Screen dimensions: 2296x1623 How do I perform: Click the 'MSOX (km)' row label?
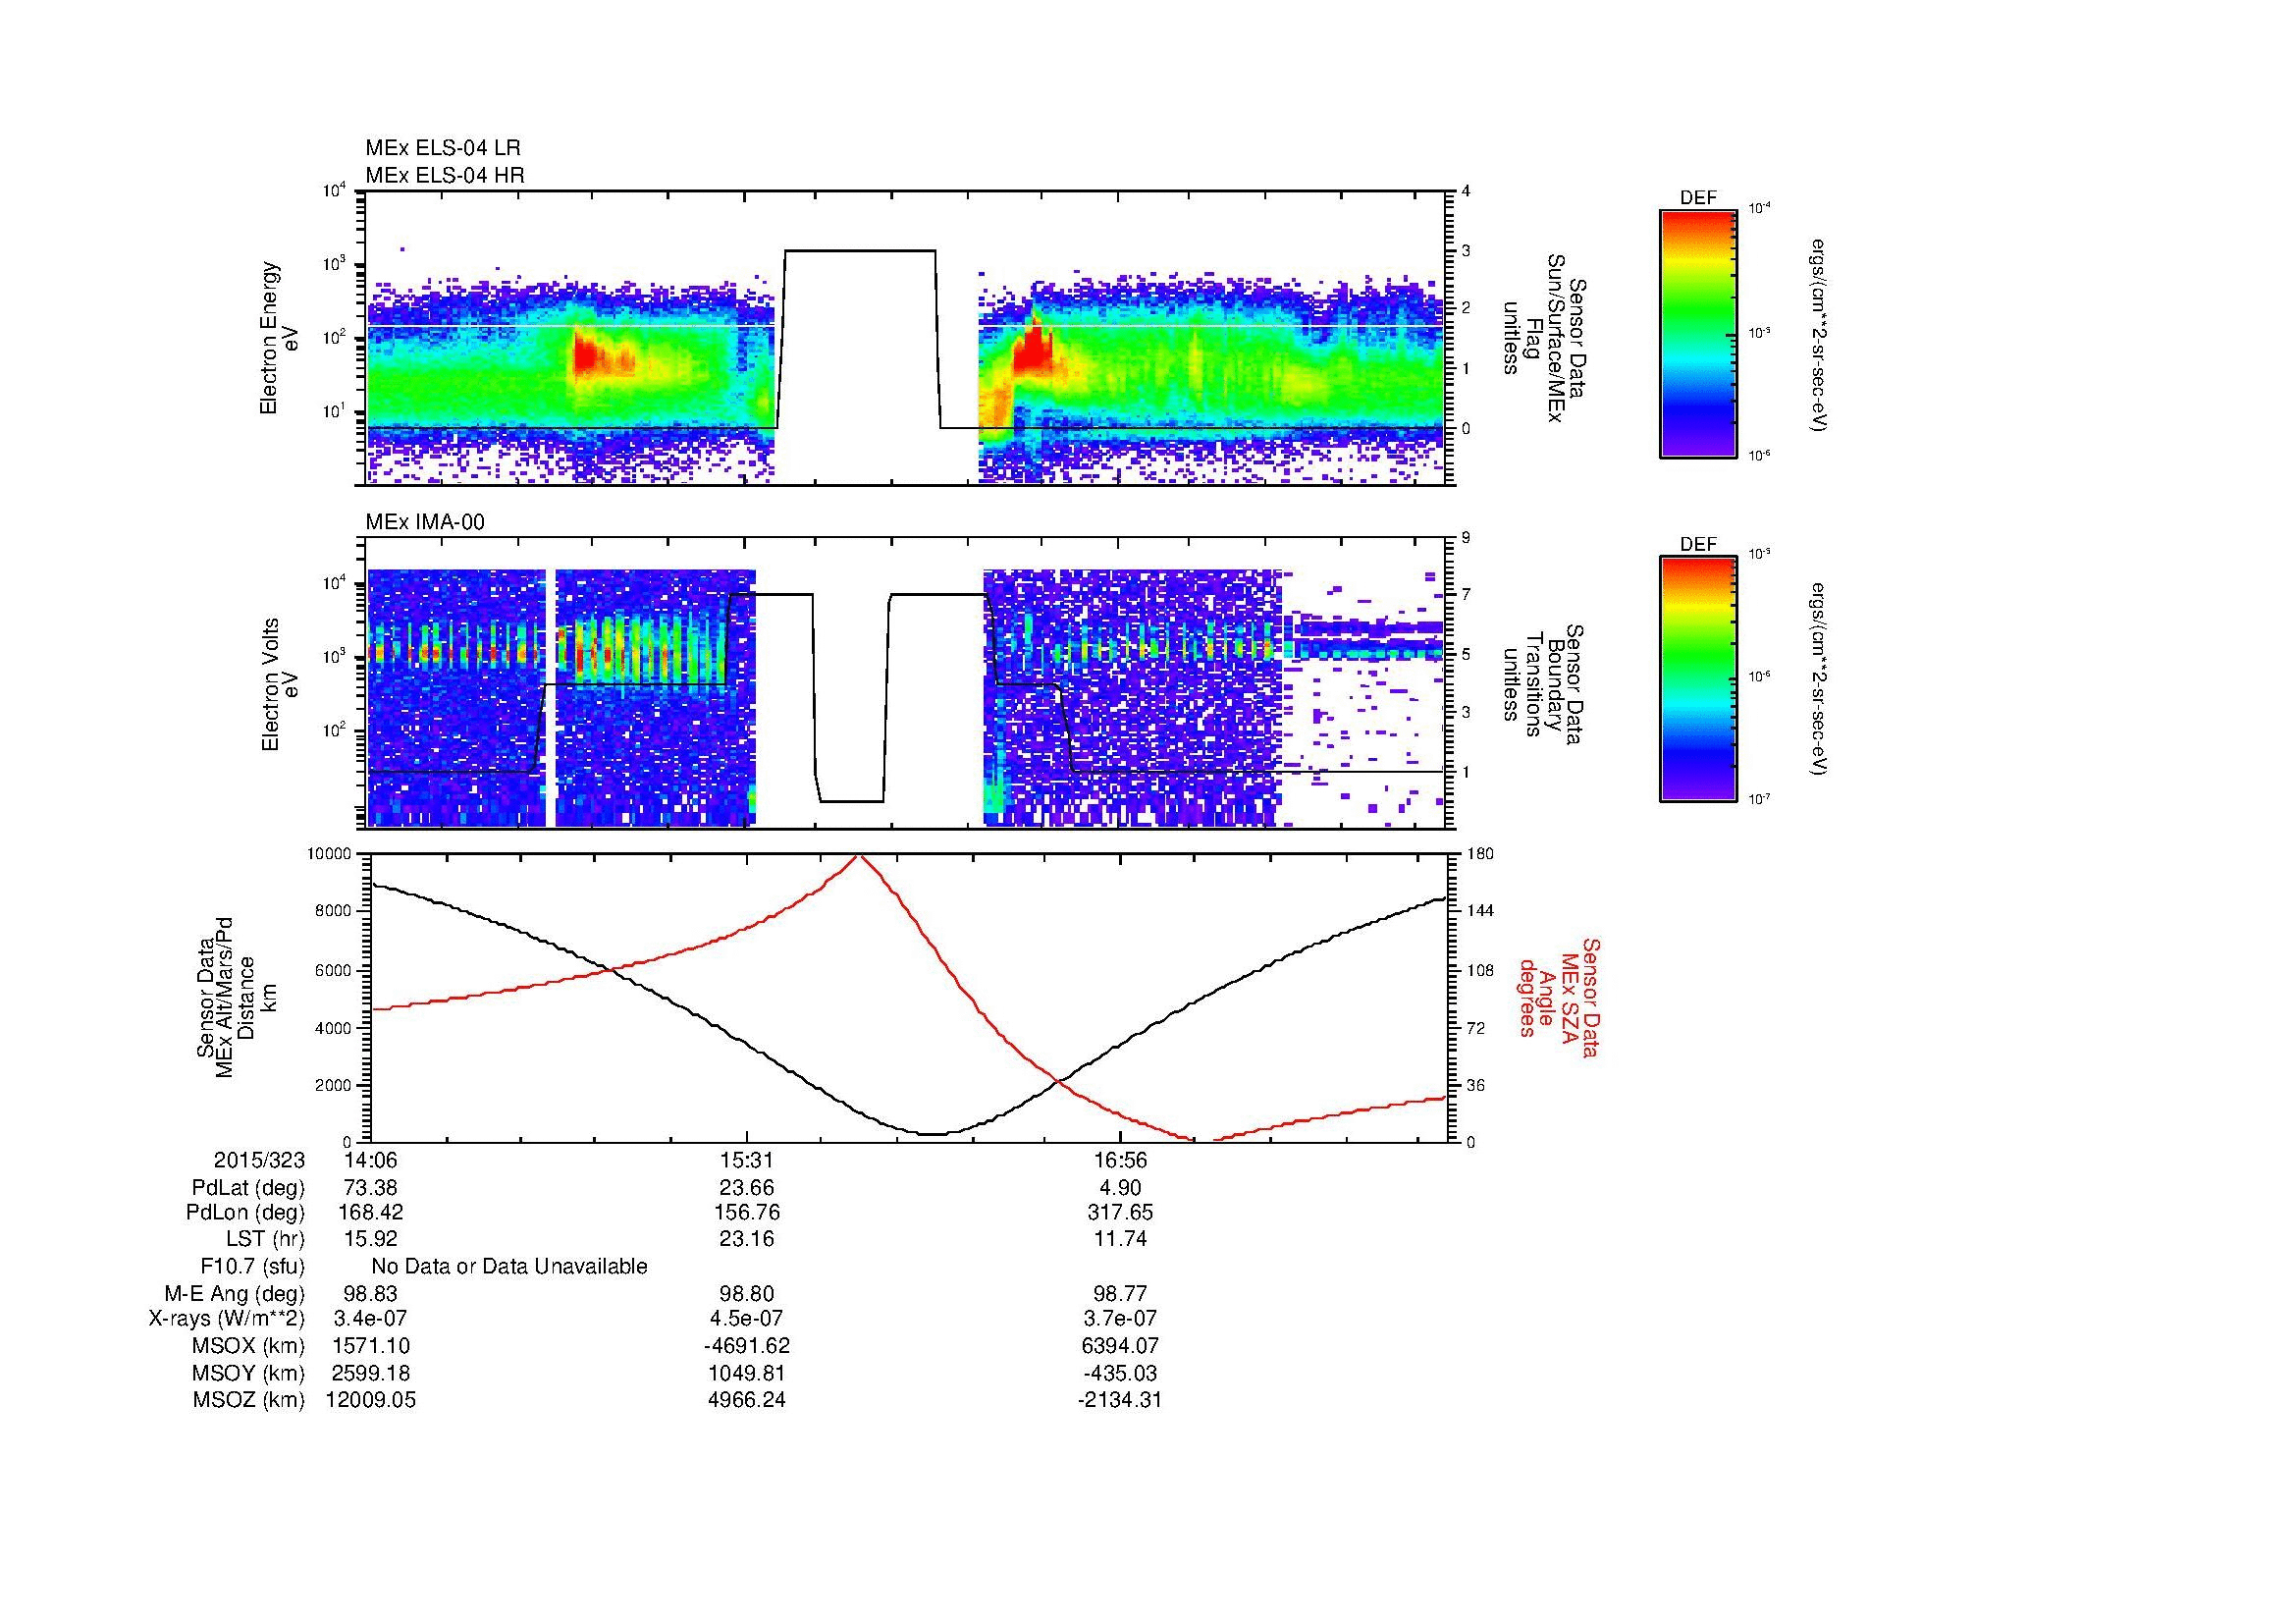point(249,1347)
